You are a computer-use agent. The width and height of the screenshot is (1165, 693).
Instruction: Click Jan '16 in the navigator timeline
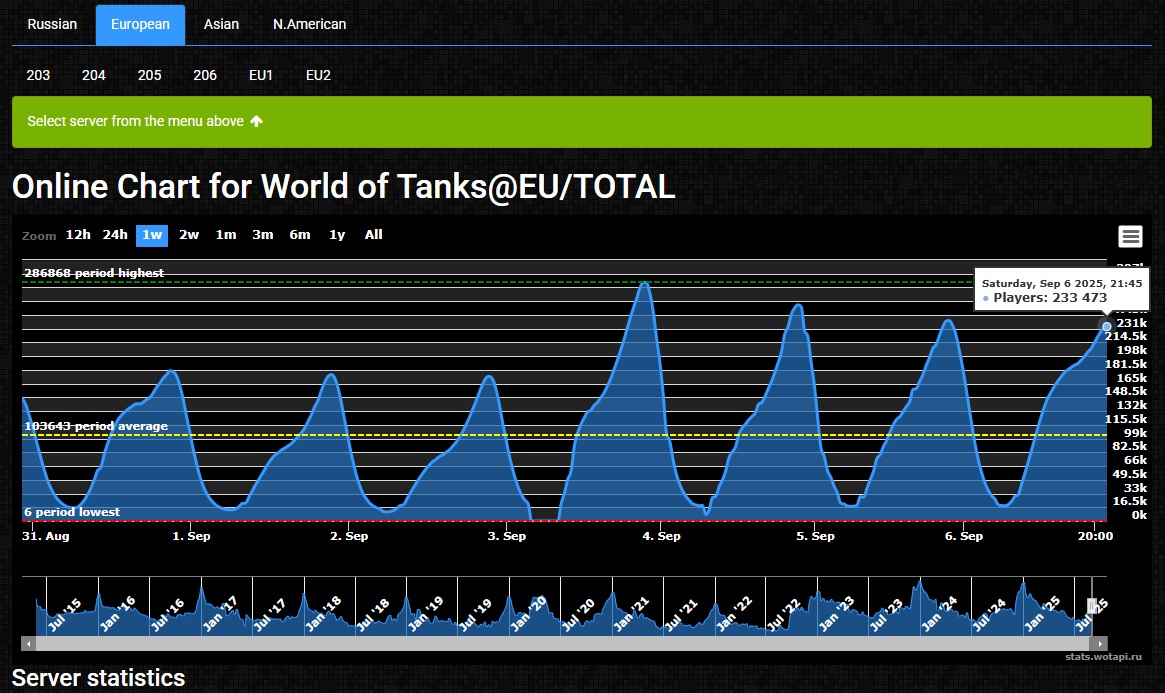pyautogui.click(x=117, y=614)
